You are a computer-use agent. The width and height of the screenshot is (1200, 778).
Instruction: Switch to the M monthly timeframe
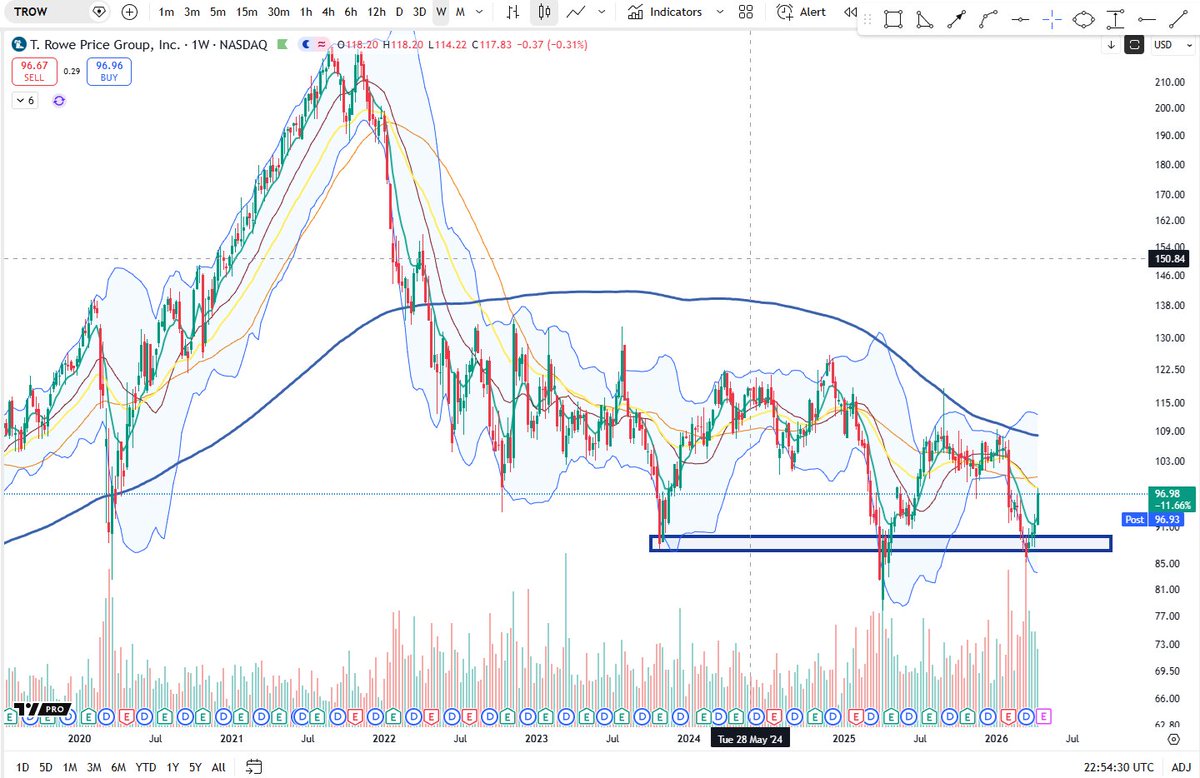[x=459, y=12]
